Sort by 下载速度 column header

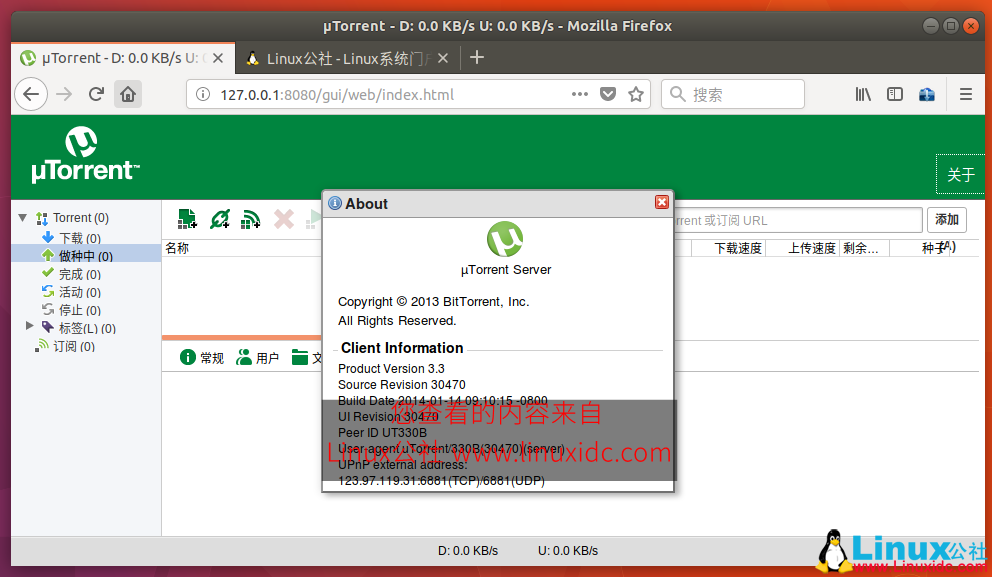coord(729,248)
